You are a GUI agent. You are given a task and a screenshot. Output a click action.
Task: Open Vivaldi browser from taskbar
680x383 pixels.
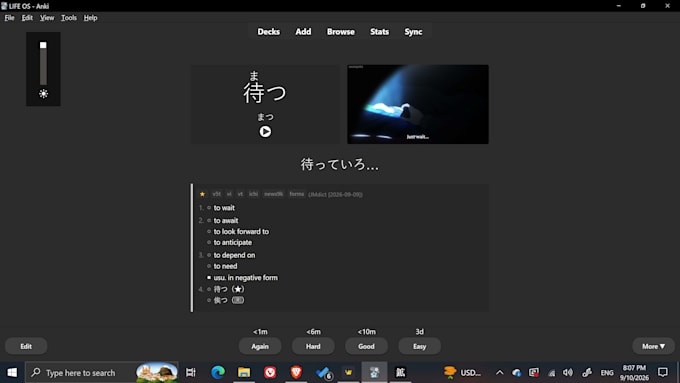point(270,372)
